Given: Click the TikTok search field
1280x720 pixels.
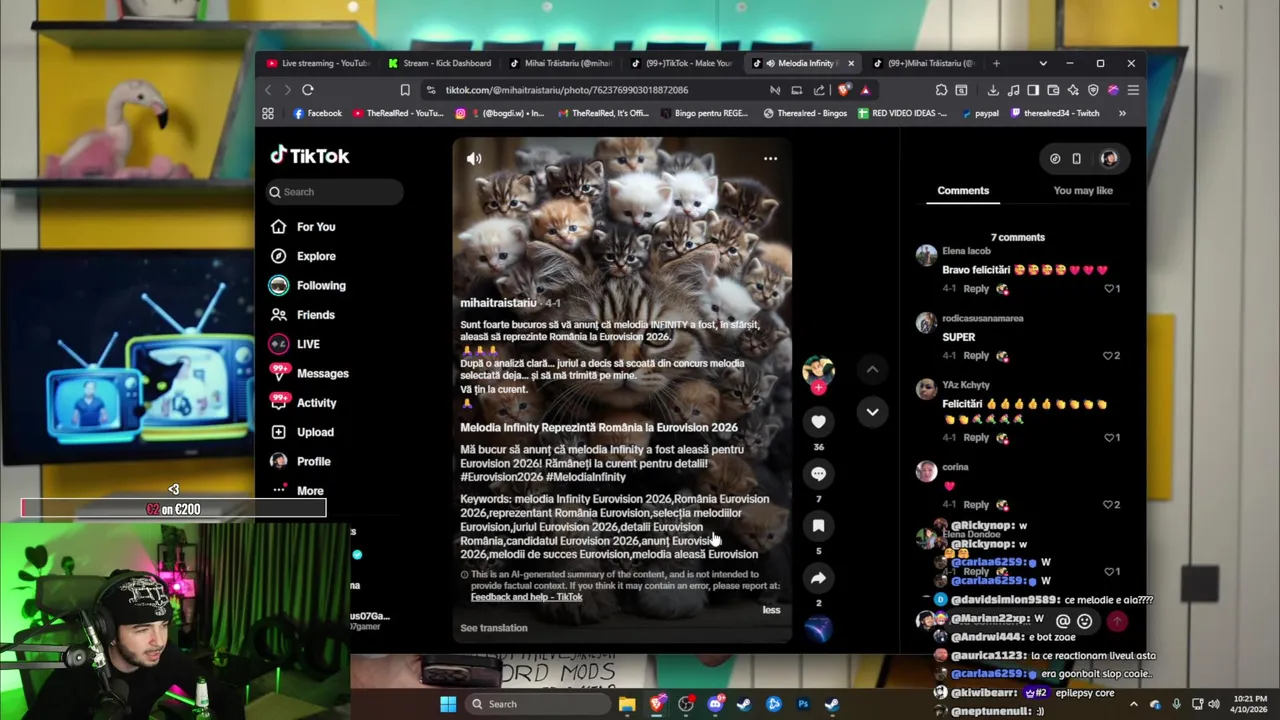Looking at the screenshot, I should coord(335,192).
